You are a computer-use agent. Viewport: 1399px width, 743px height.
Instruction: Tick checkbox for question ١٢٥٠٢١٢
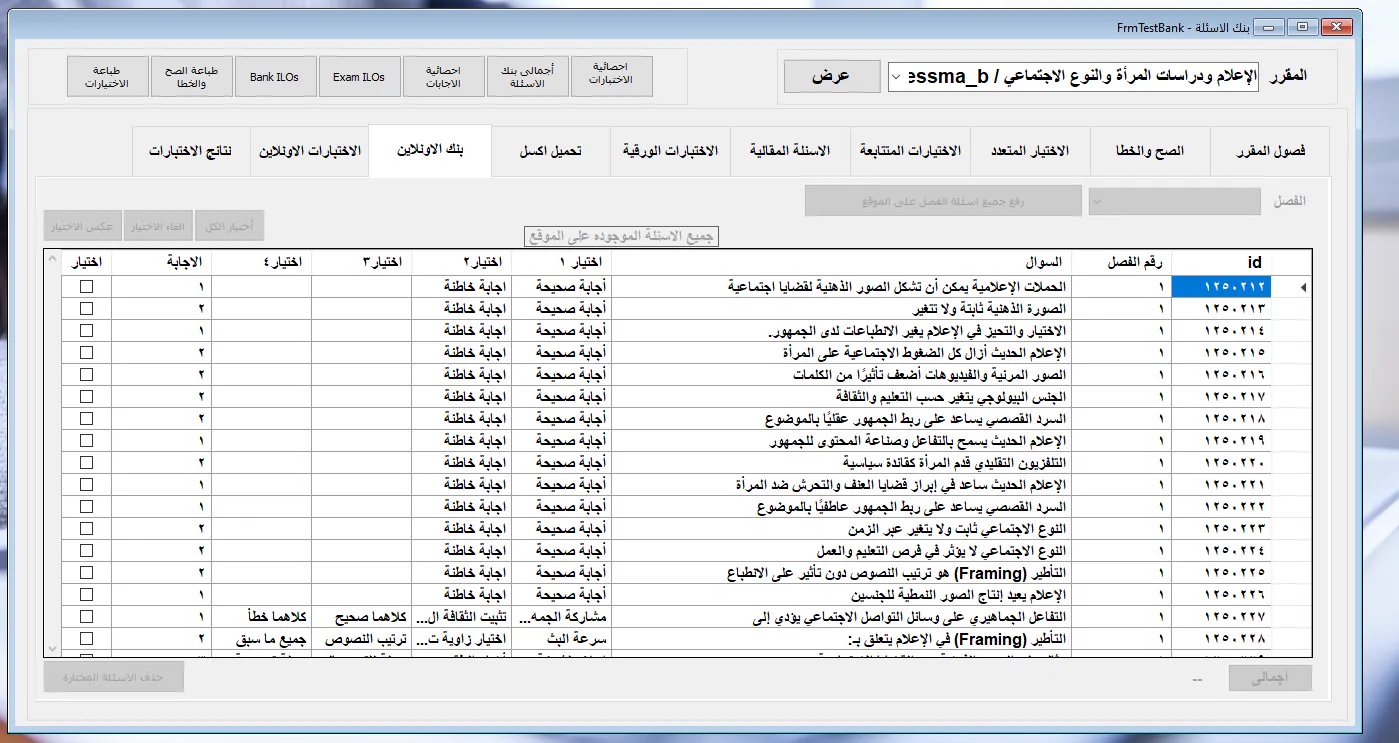[x=87, y=287]
